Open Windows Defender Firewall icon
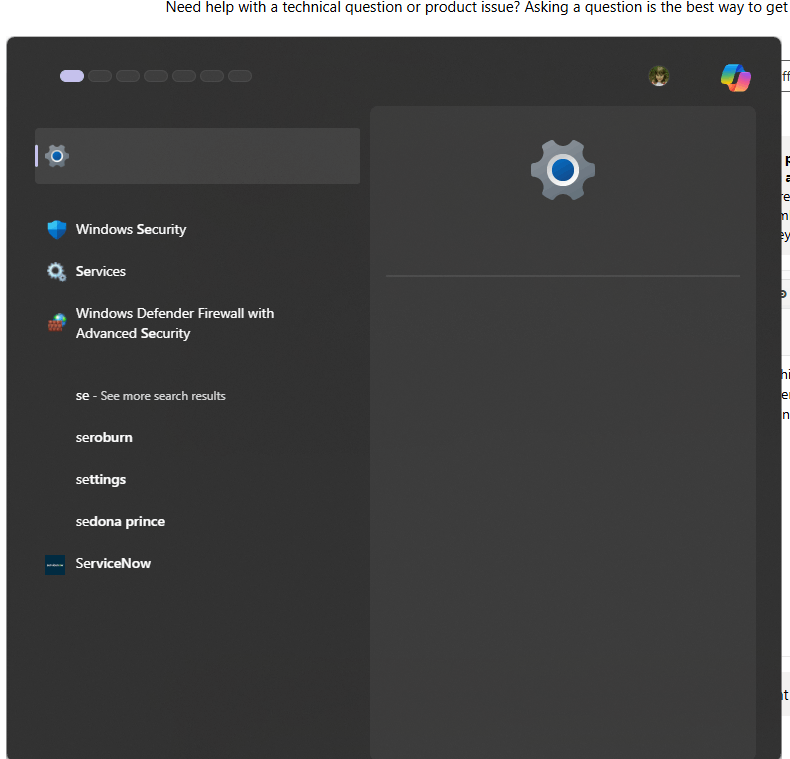The height and width of the screenshot is (759, 790). [x=57, y=323]
